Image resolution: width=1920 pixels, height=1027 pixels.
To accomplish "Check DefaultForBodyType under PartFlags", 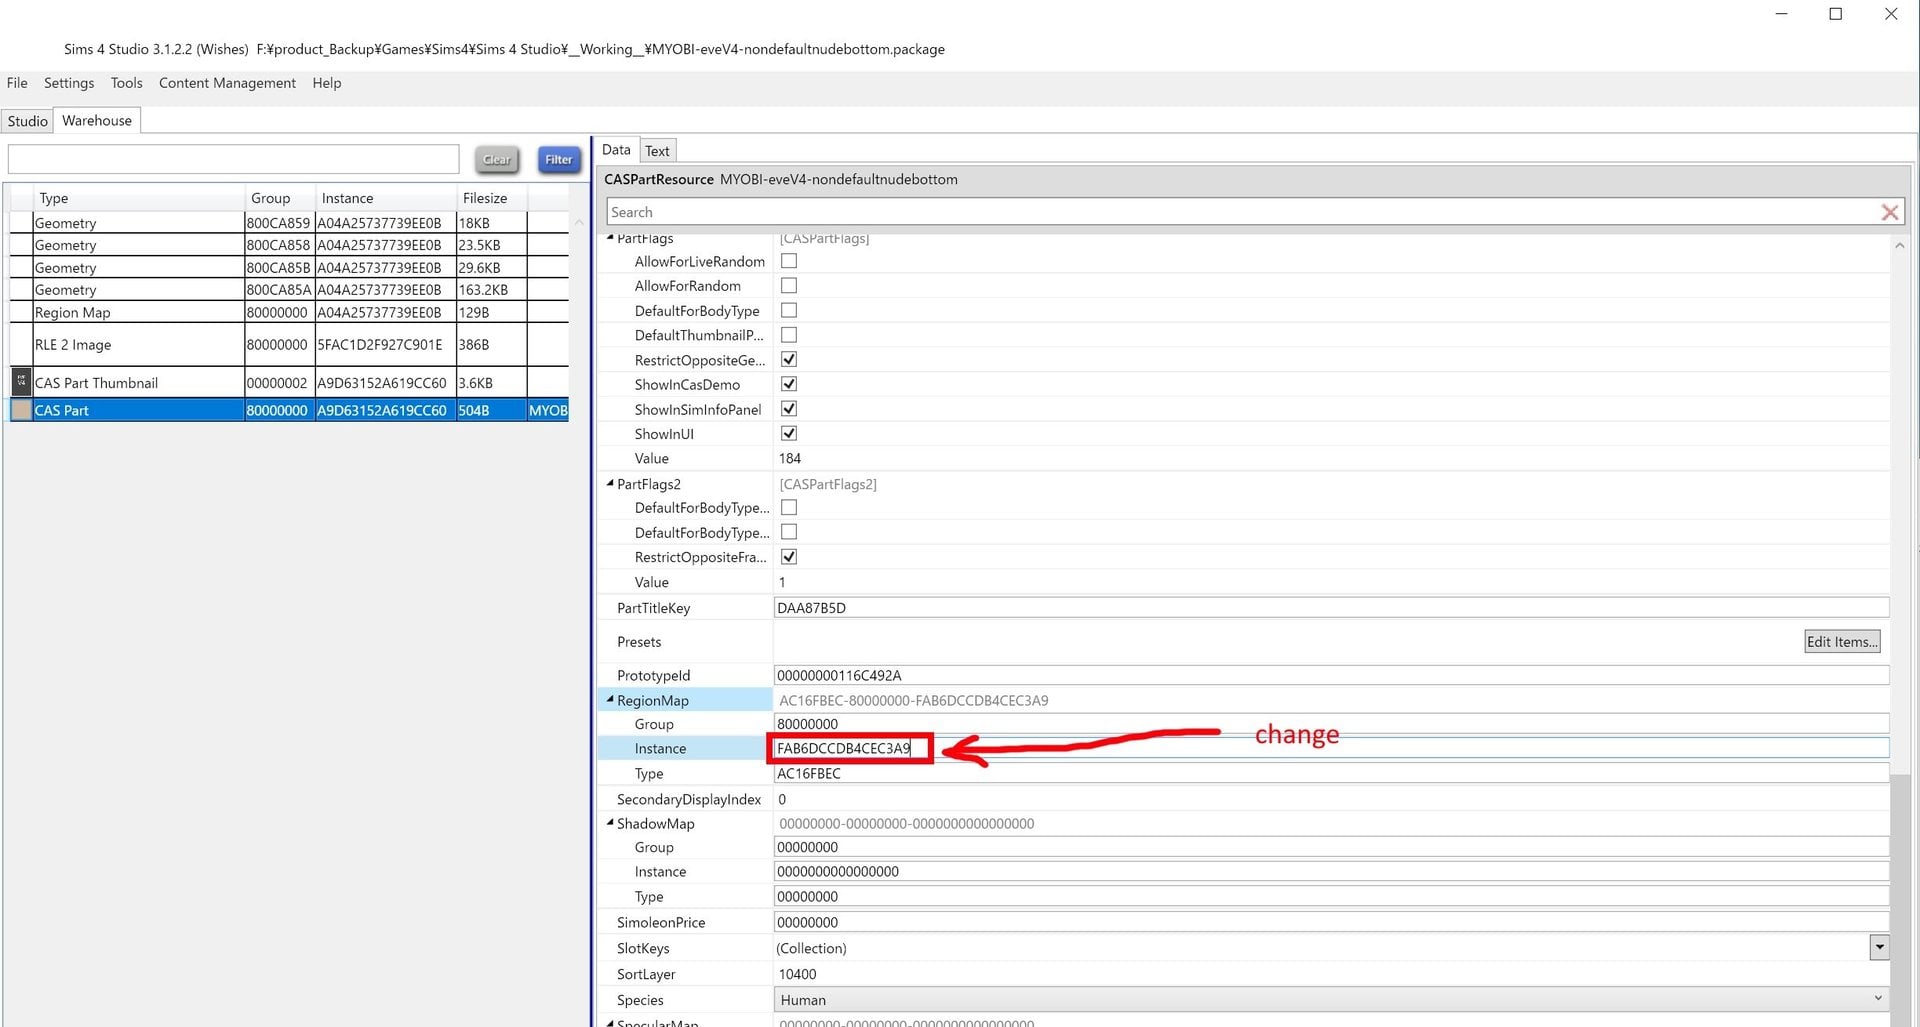I will [x=789, y=311].
